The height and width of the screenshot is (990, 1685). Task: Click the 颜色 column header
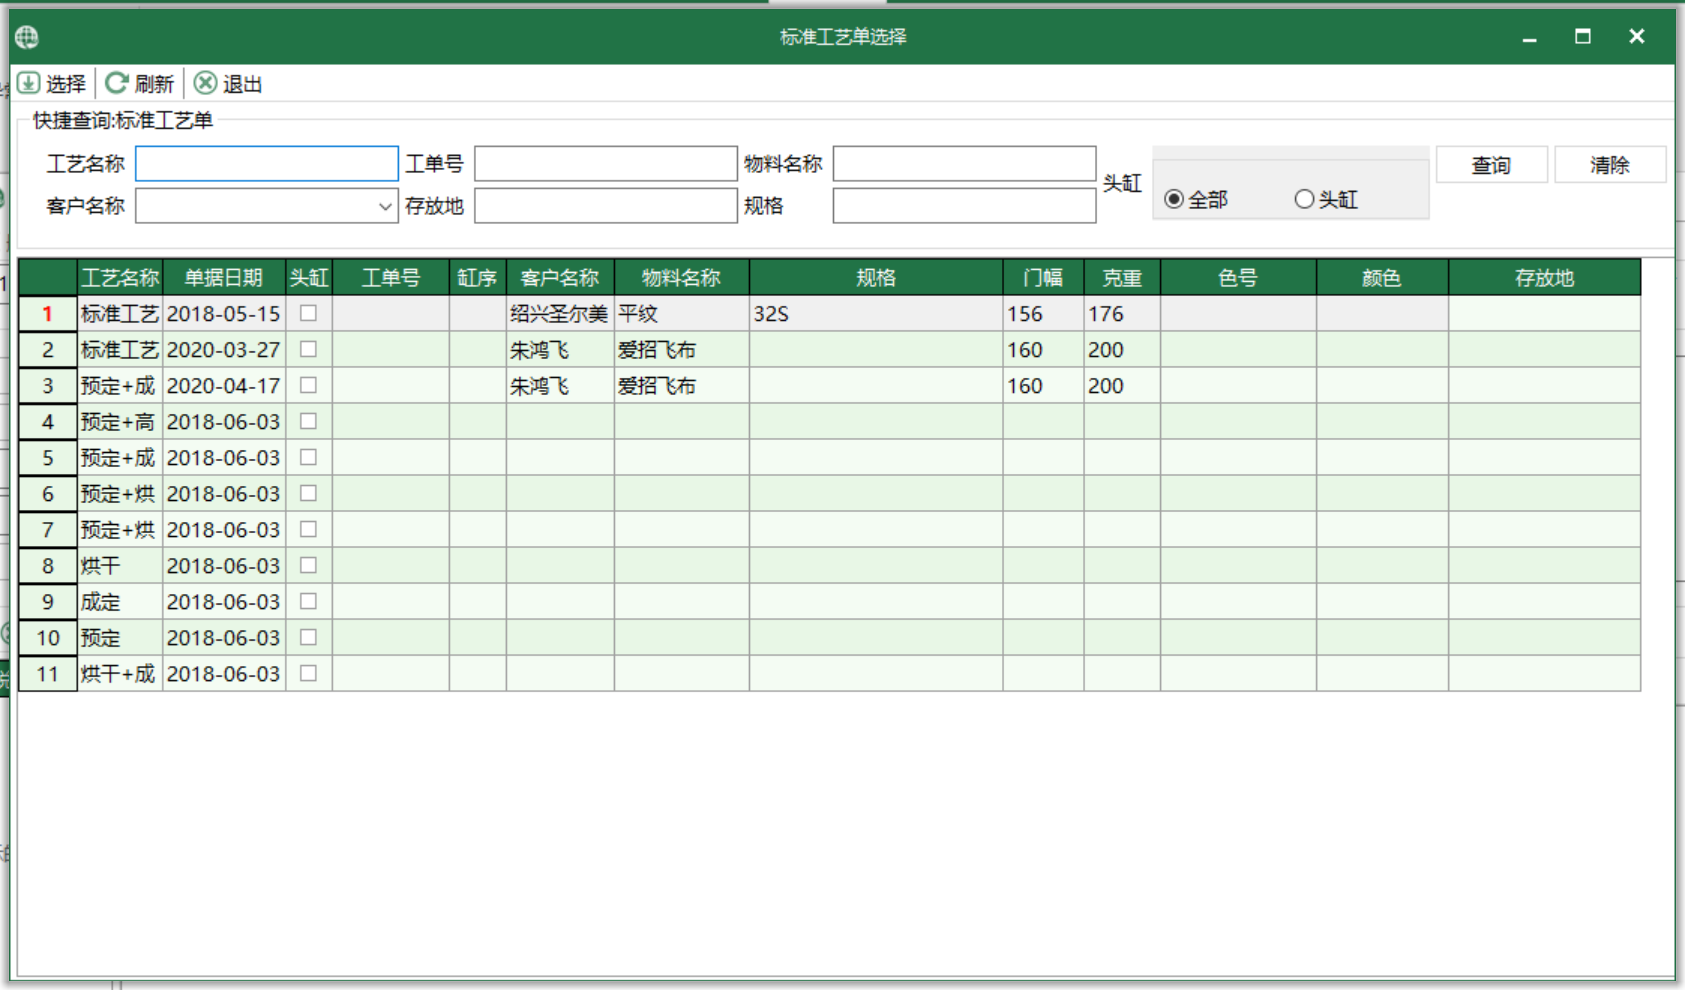1382,278
